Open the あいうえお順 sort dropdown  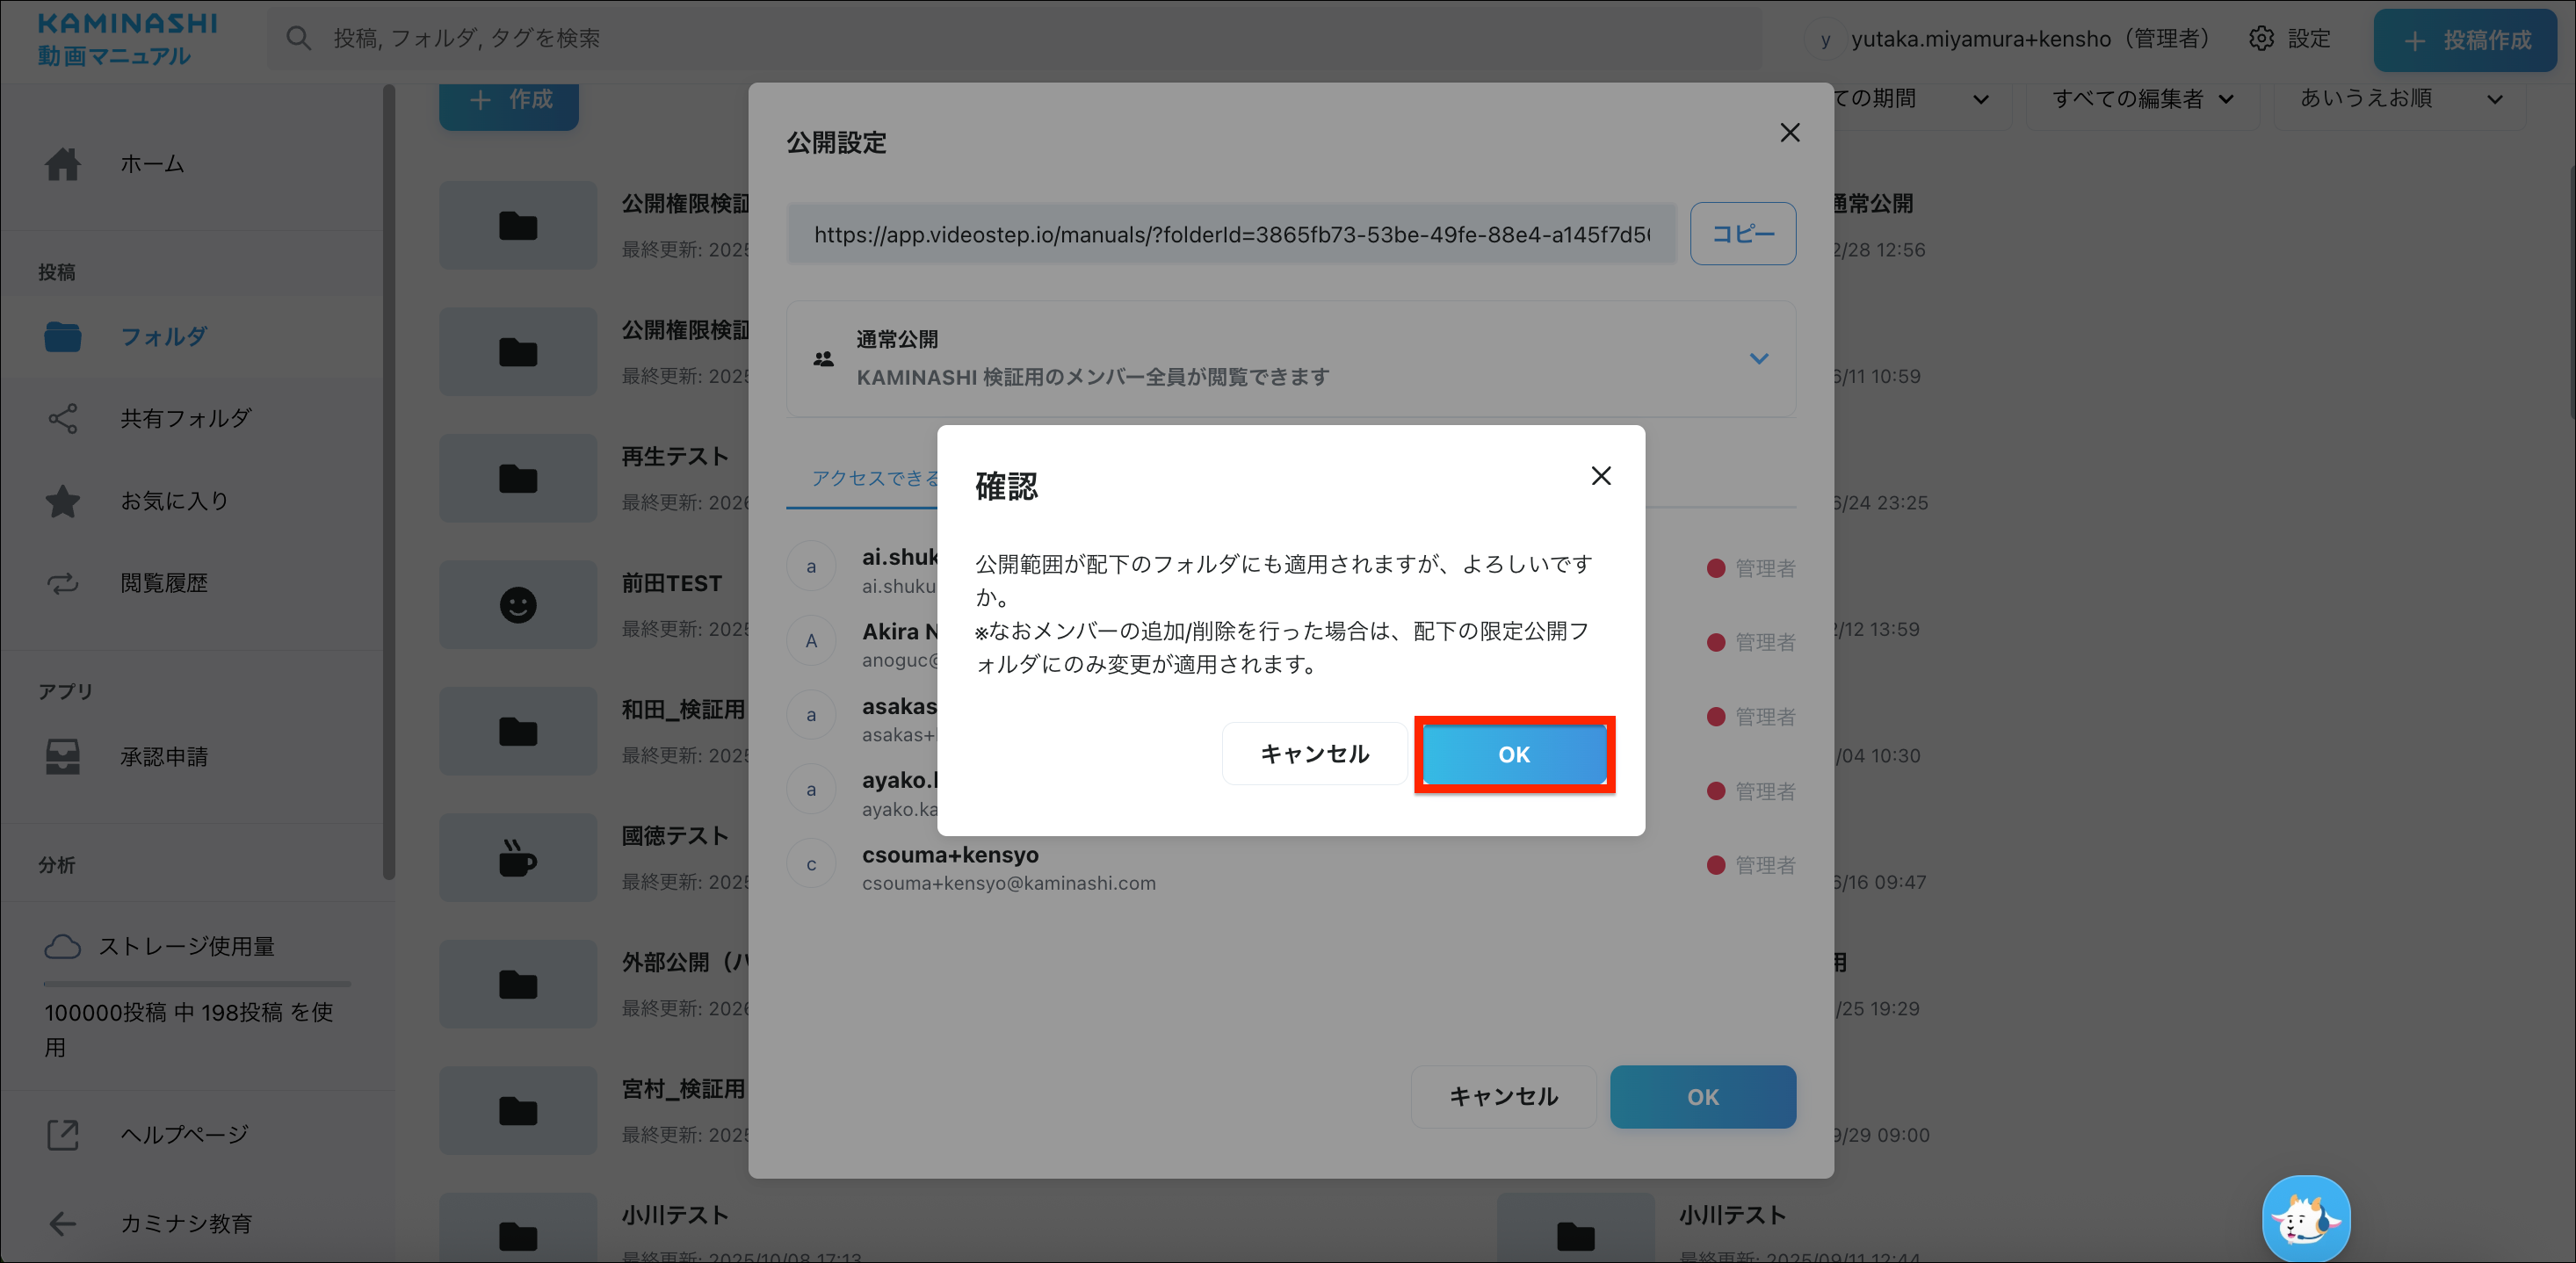(x=2400, y=99)
